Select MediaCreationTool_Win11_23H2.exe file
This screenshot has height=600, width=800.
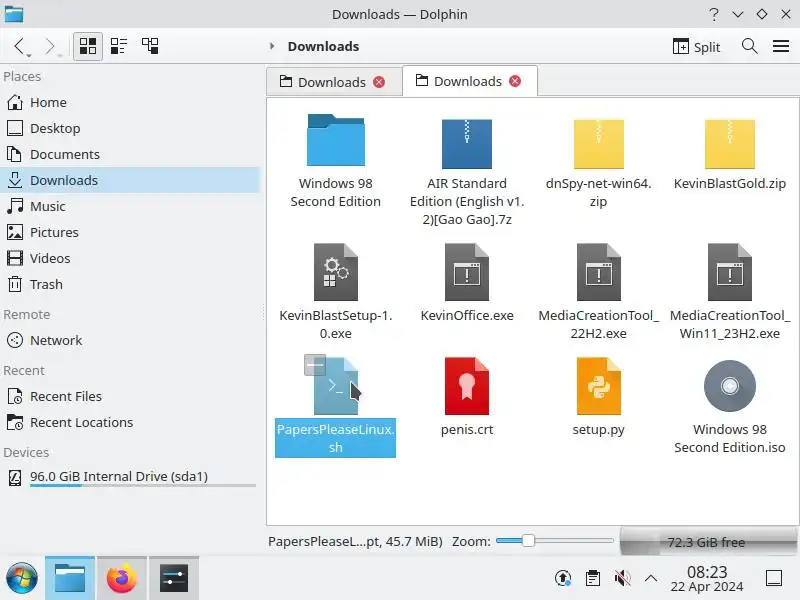730,292
